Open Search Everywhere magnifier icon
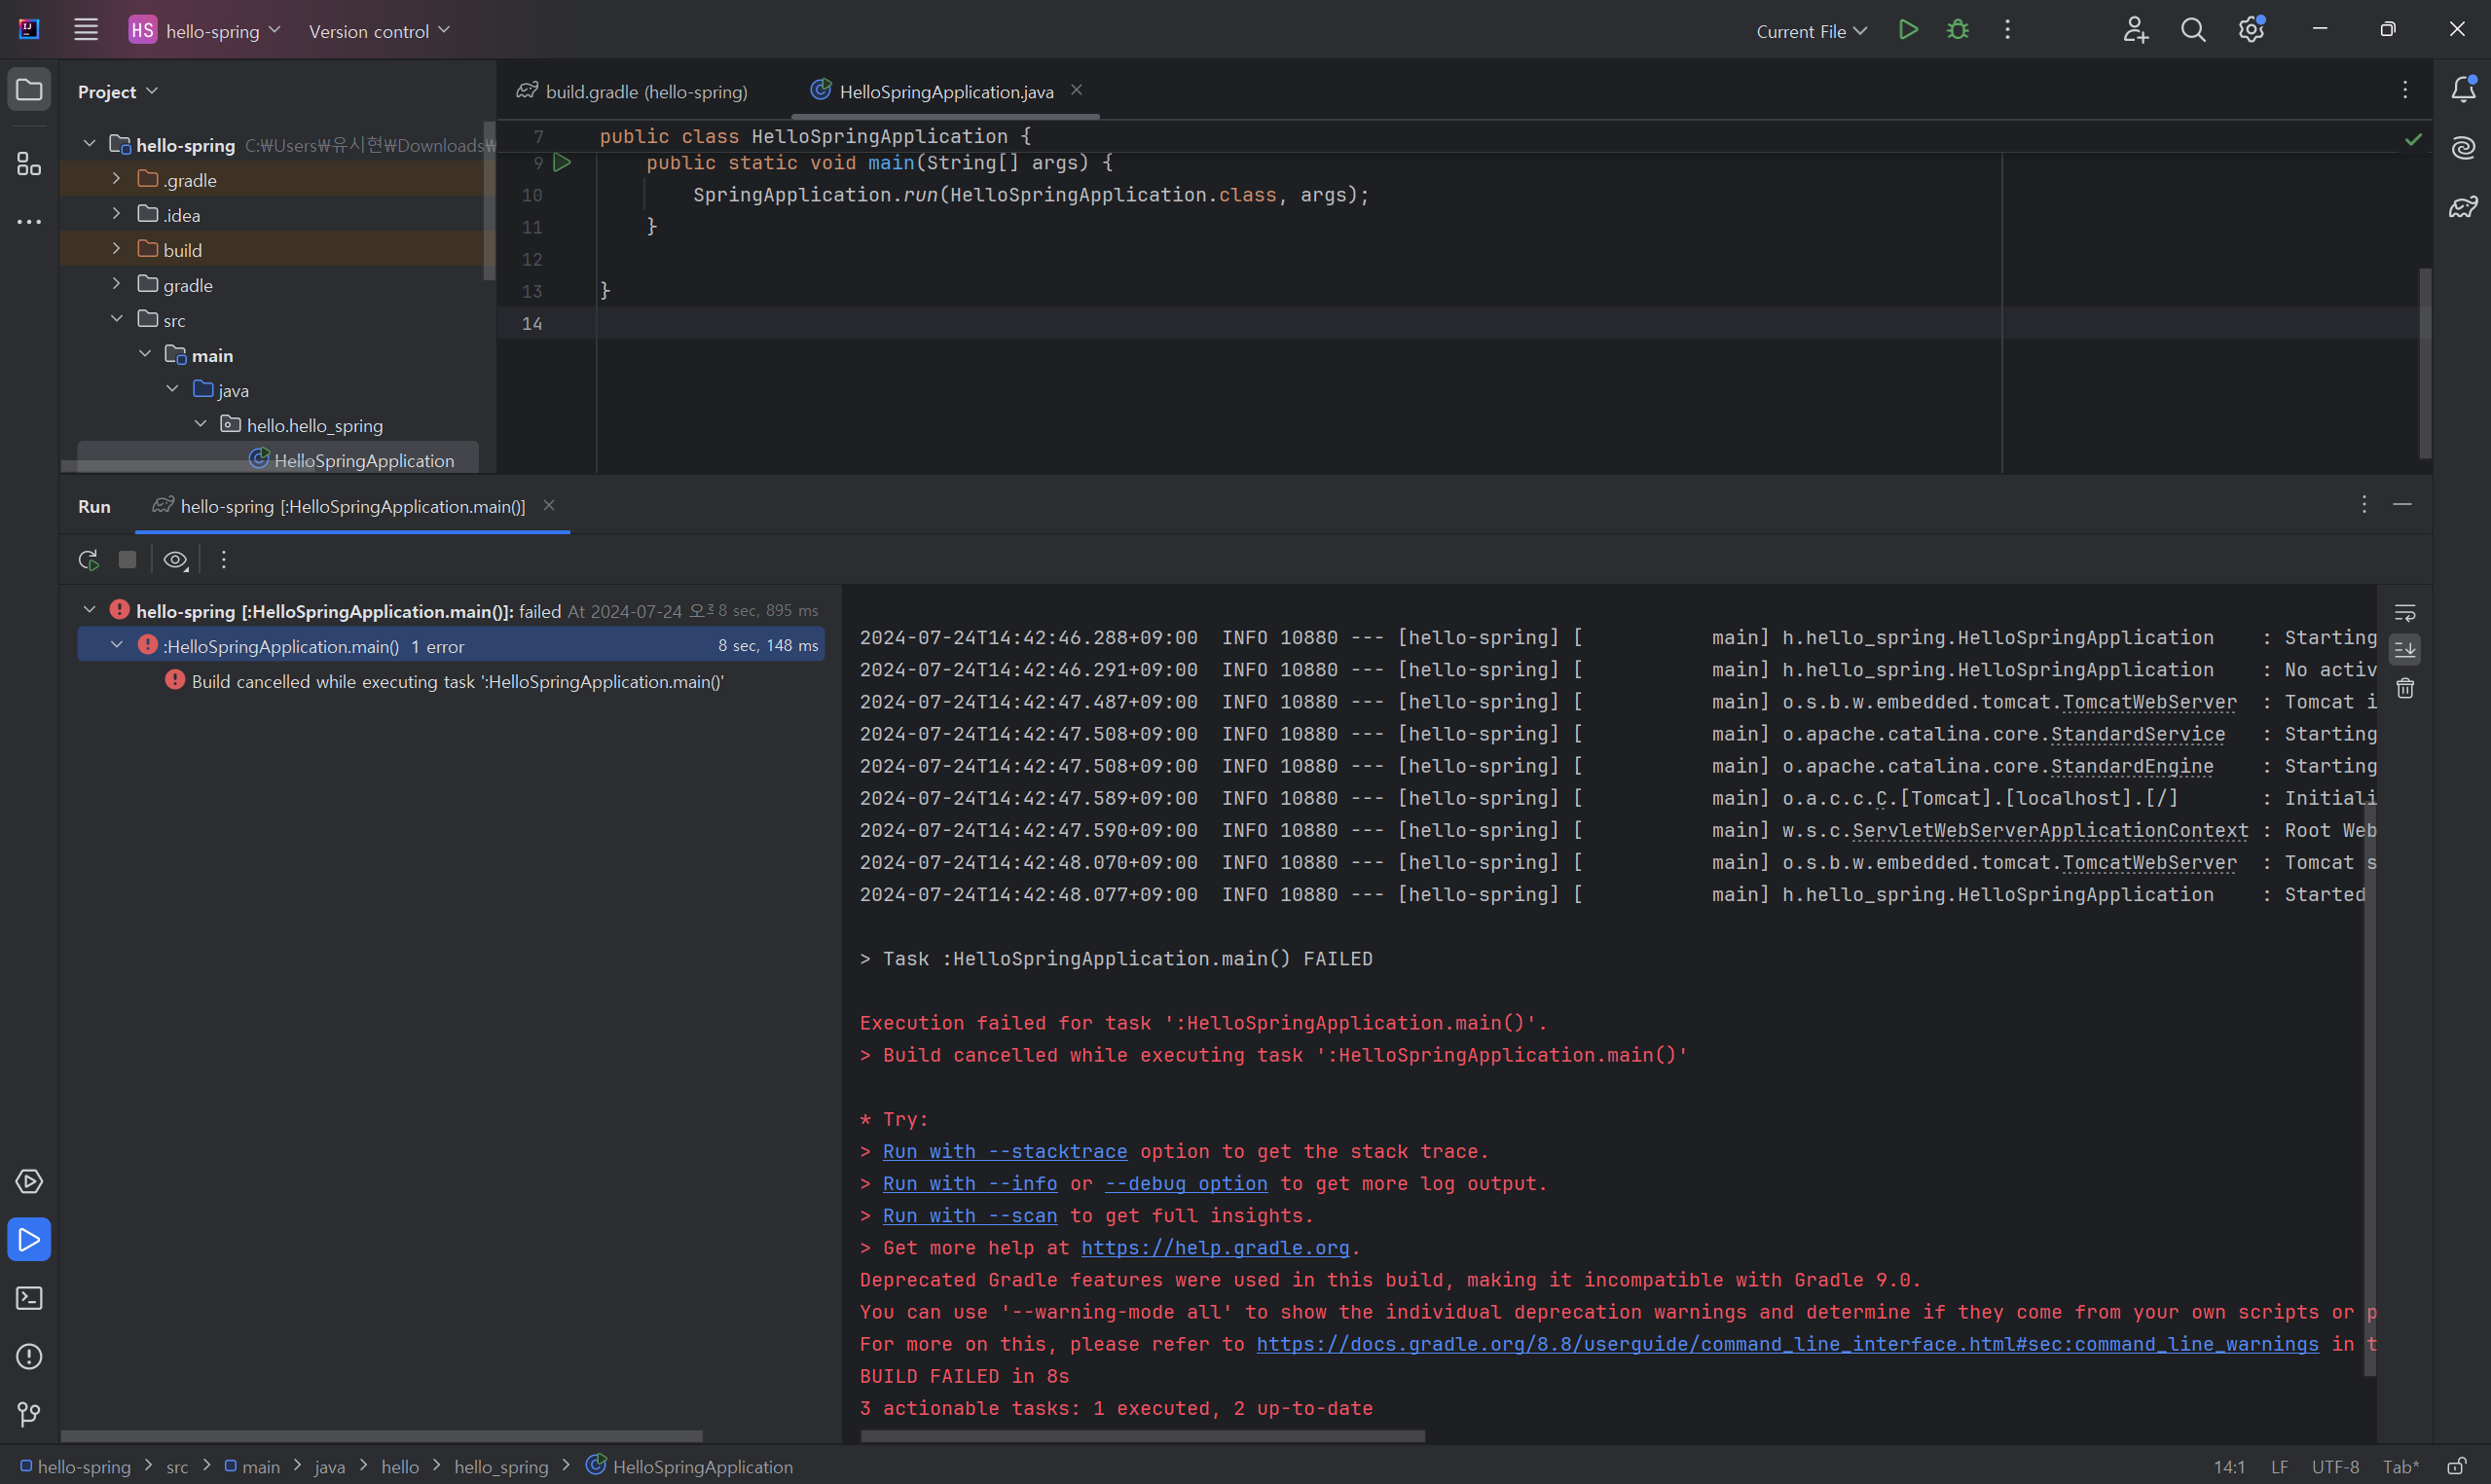Image resolution: width=2491 pixels, height=1484 pixels. click(x=2193, y=30)
